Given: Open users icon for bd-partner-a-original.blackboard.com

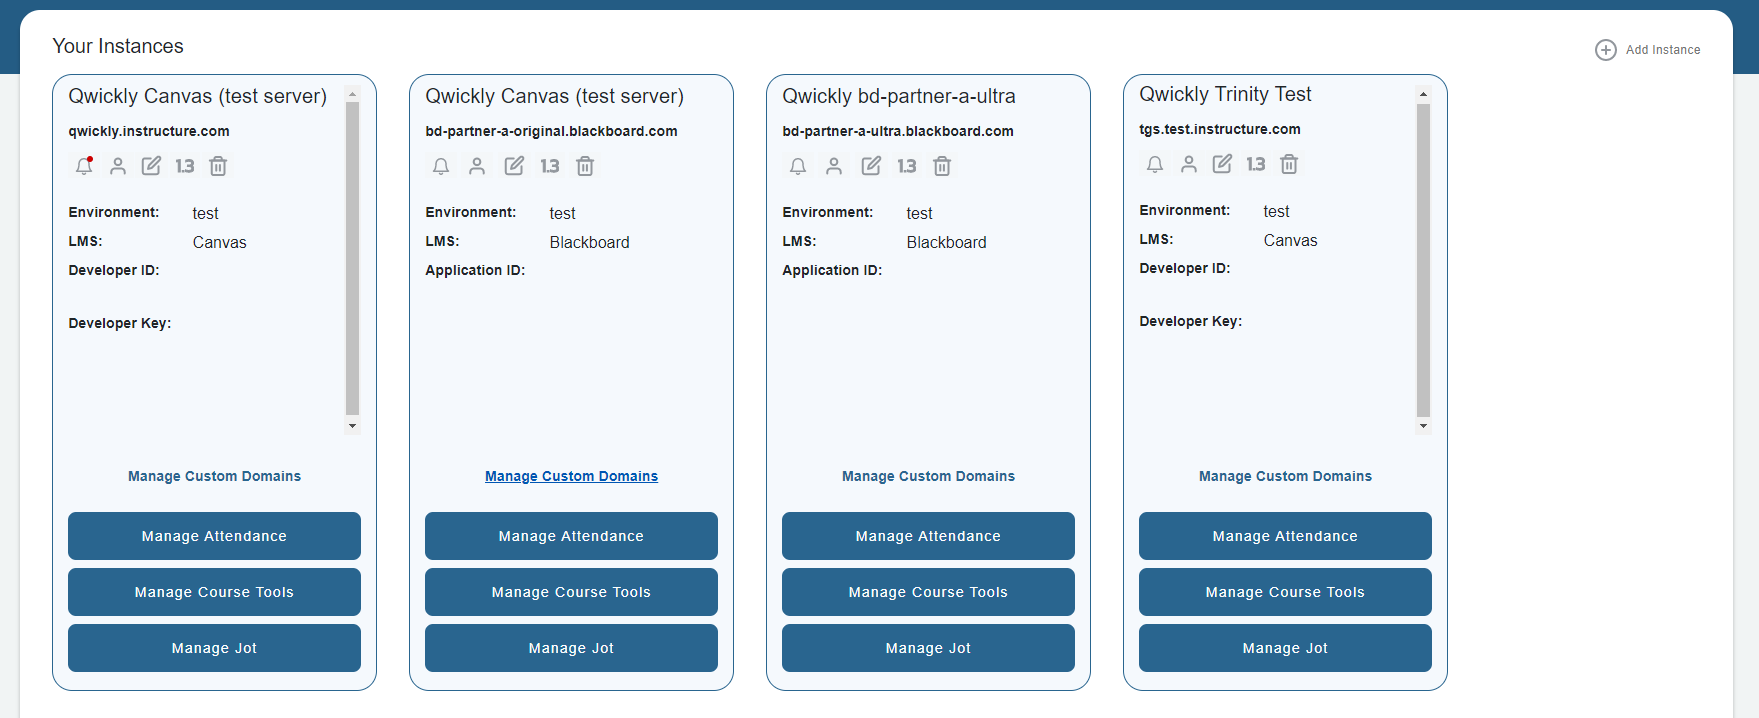Looking at the screenshot, I should point(477,166).
